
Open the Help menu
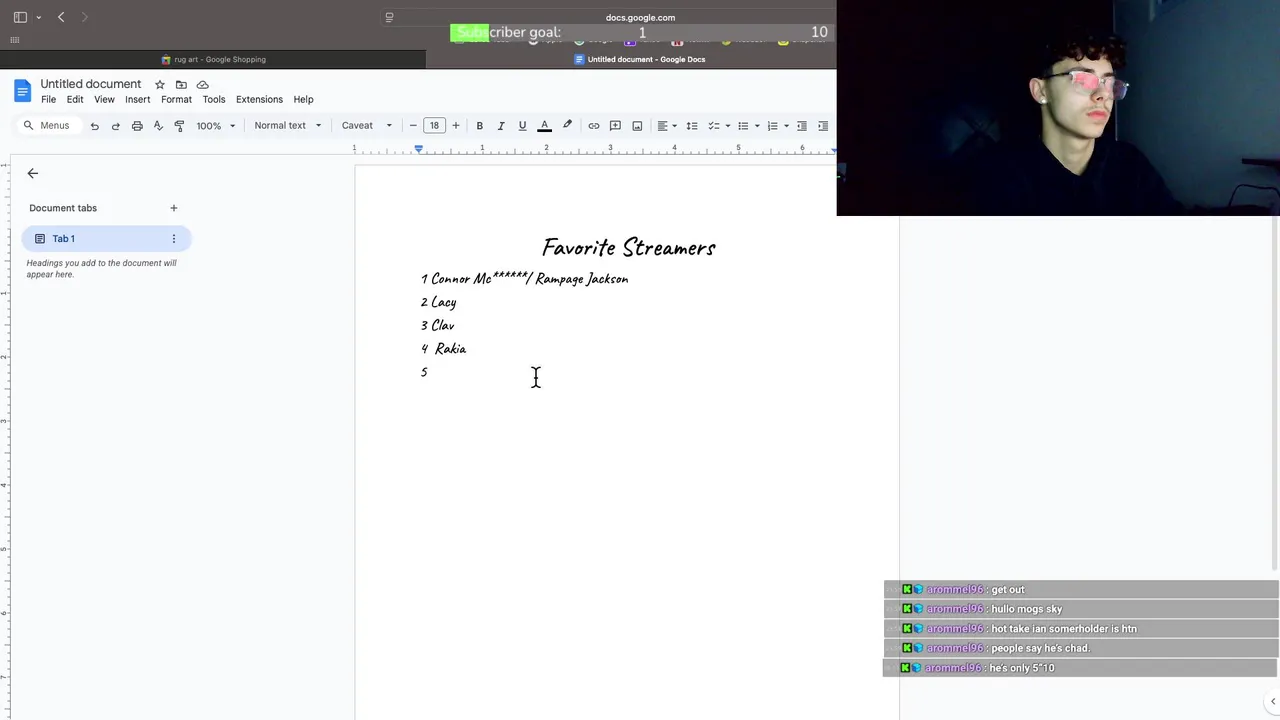click(303, 100)
